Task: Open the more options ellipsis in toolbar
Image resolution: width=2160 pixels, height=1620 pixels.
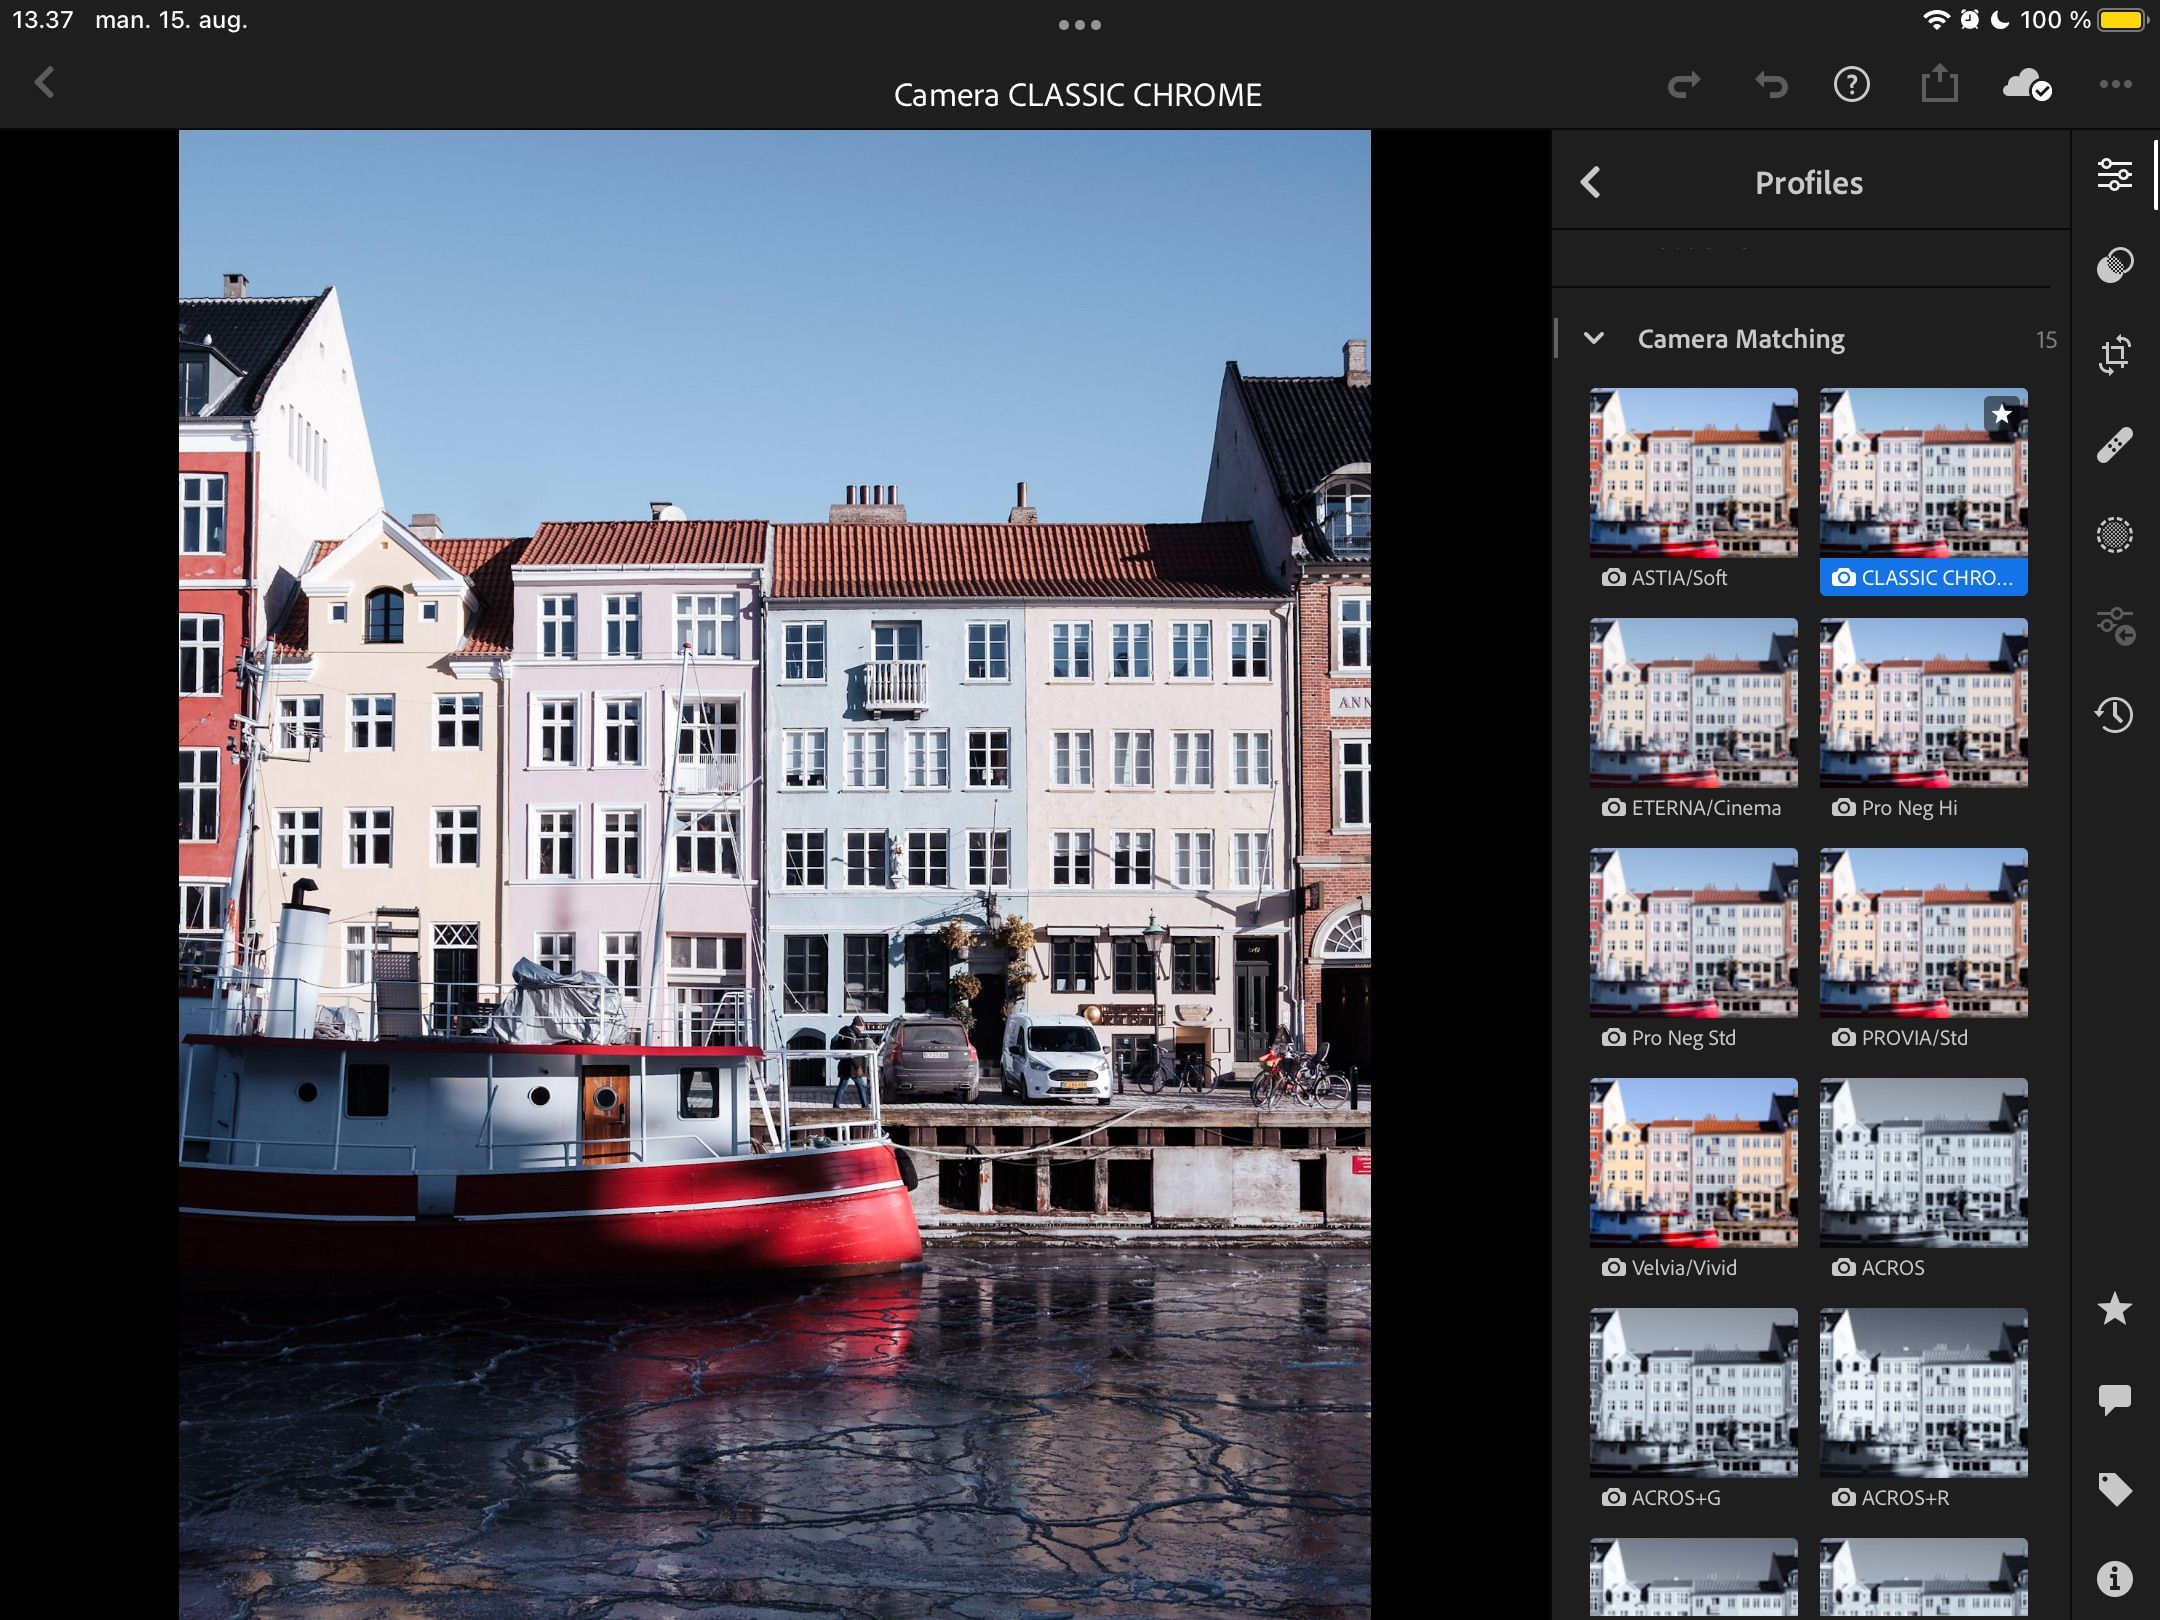Action: (x=2115, y=85)
